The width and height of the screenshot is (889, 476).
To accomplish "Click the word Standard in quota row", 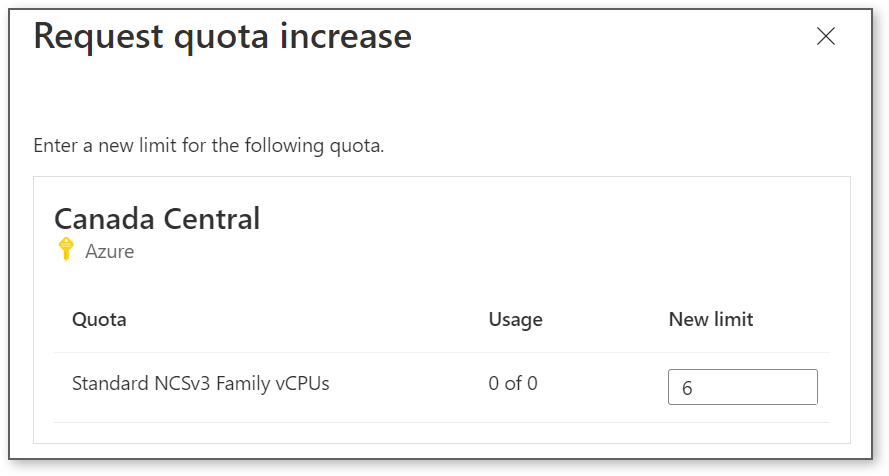I will pyautogui.click(x=111, y=384).
